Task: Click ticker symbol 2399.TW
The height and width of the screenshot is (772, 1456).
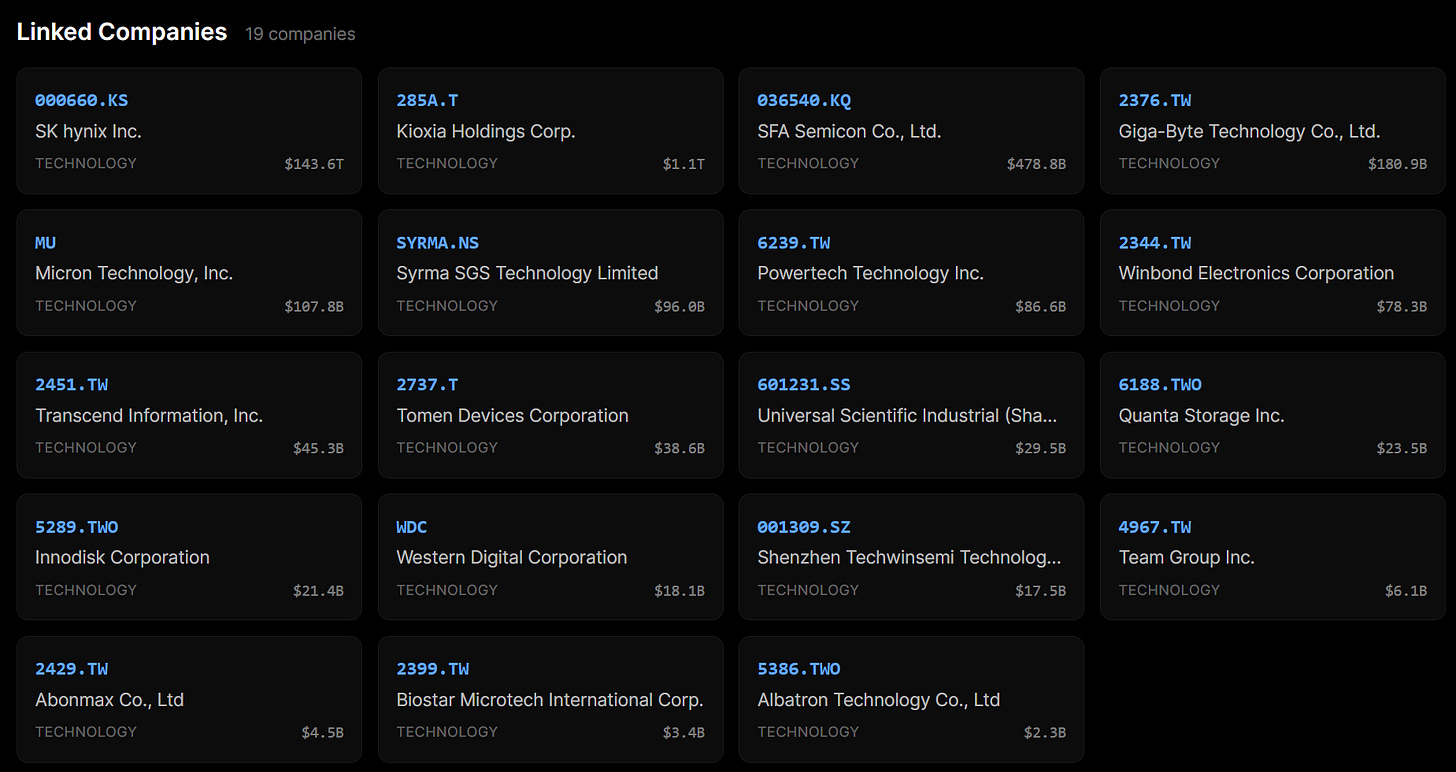Action: coord(433,669)
